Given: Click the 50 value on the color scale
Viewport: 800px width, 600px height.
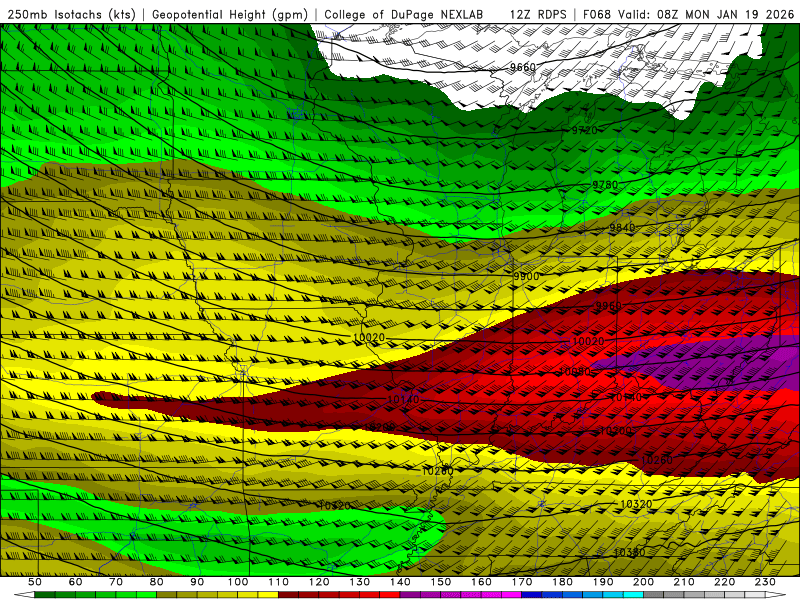Looking at the screenshot, I should tap(35, 582).
